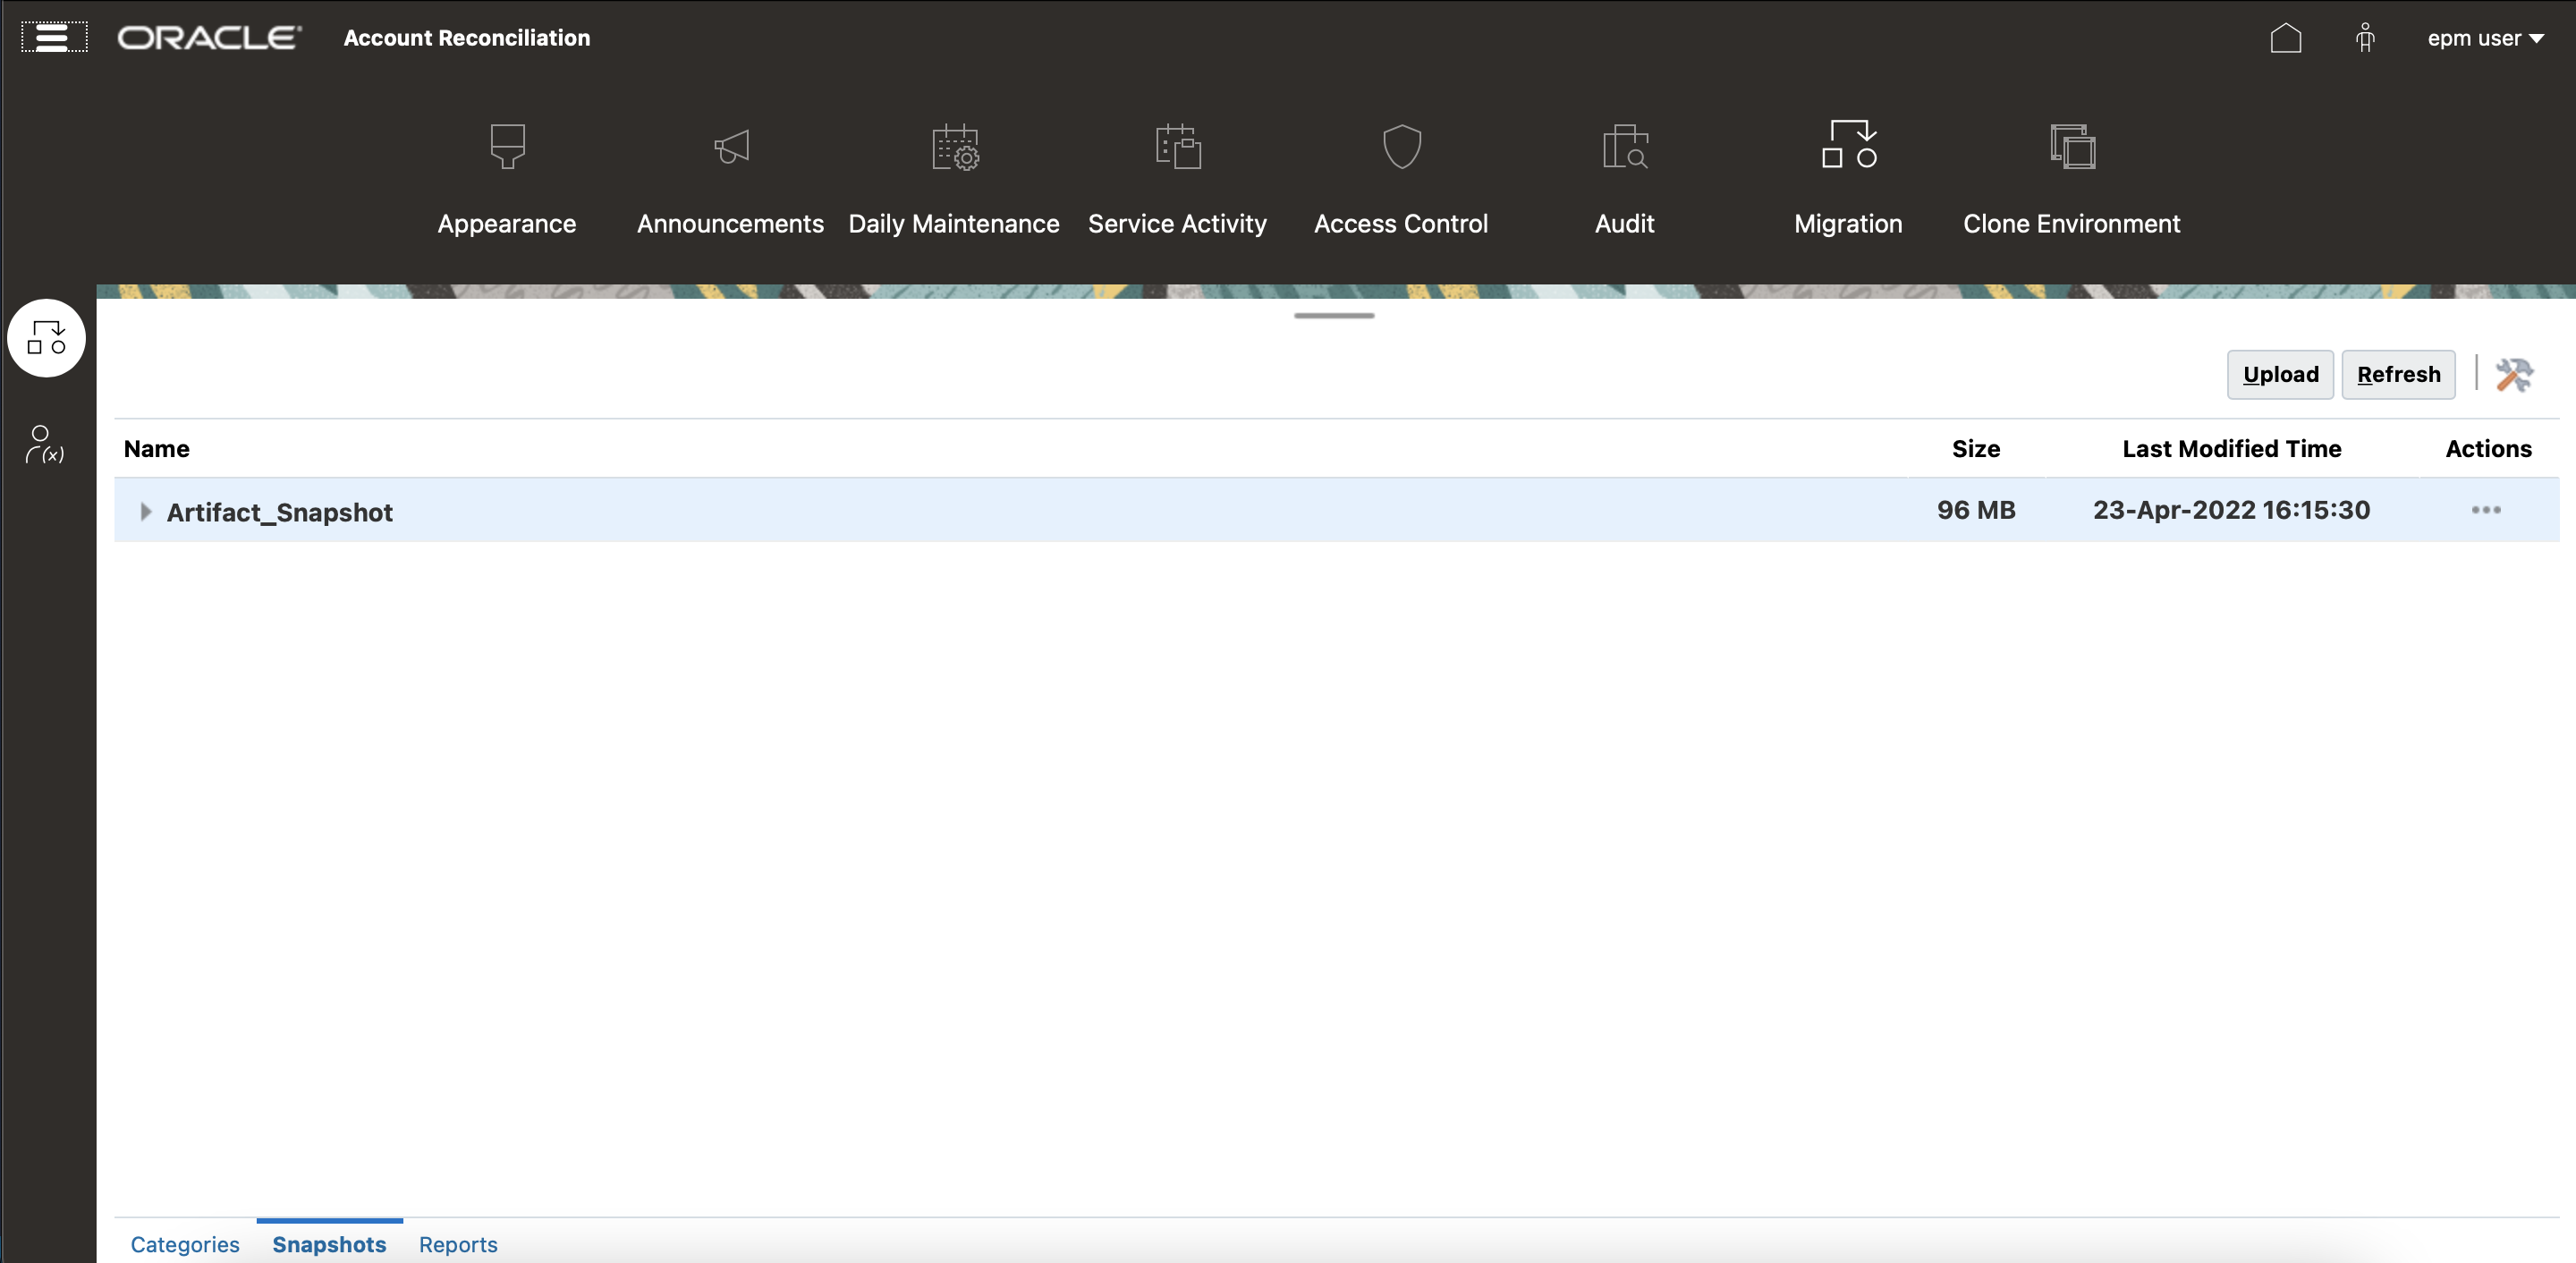Open Access Control management

[x=1400, y=180]
